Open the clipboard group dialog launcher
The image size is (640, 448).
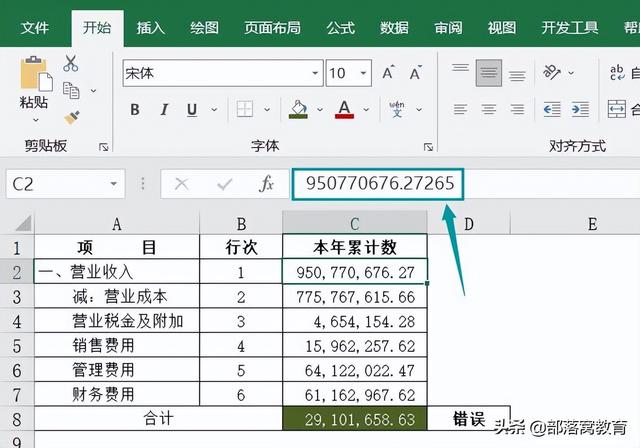104,147
